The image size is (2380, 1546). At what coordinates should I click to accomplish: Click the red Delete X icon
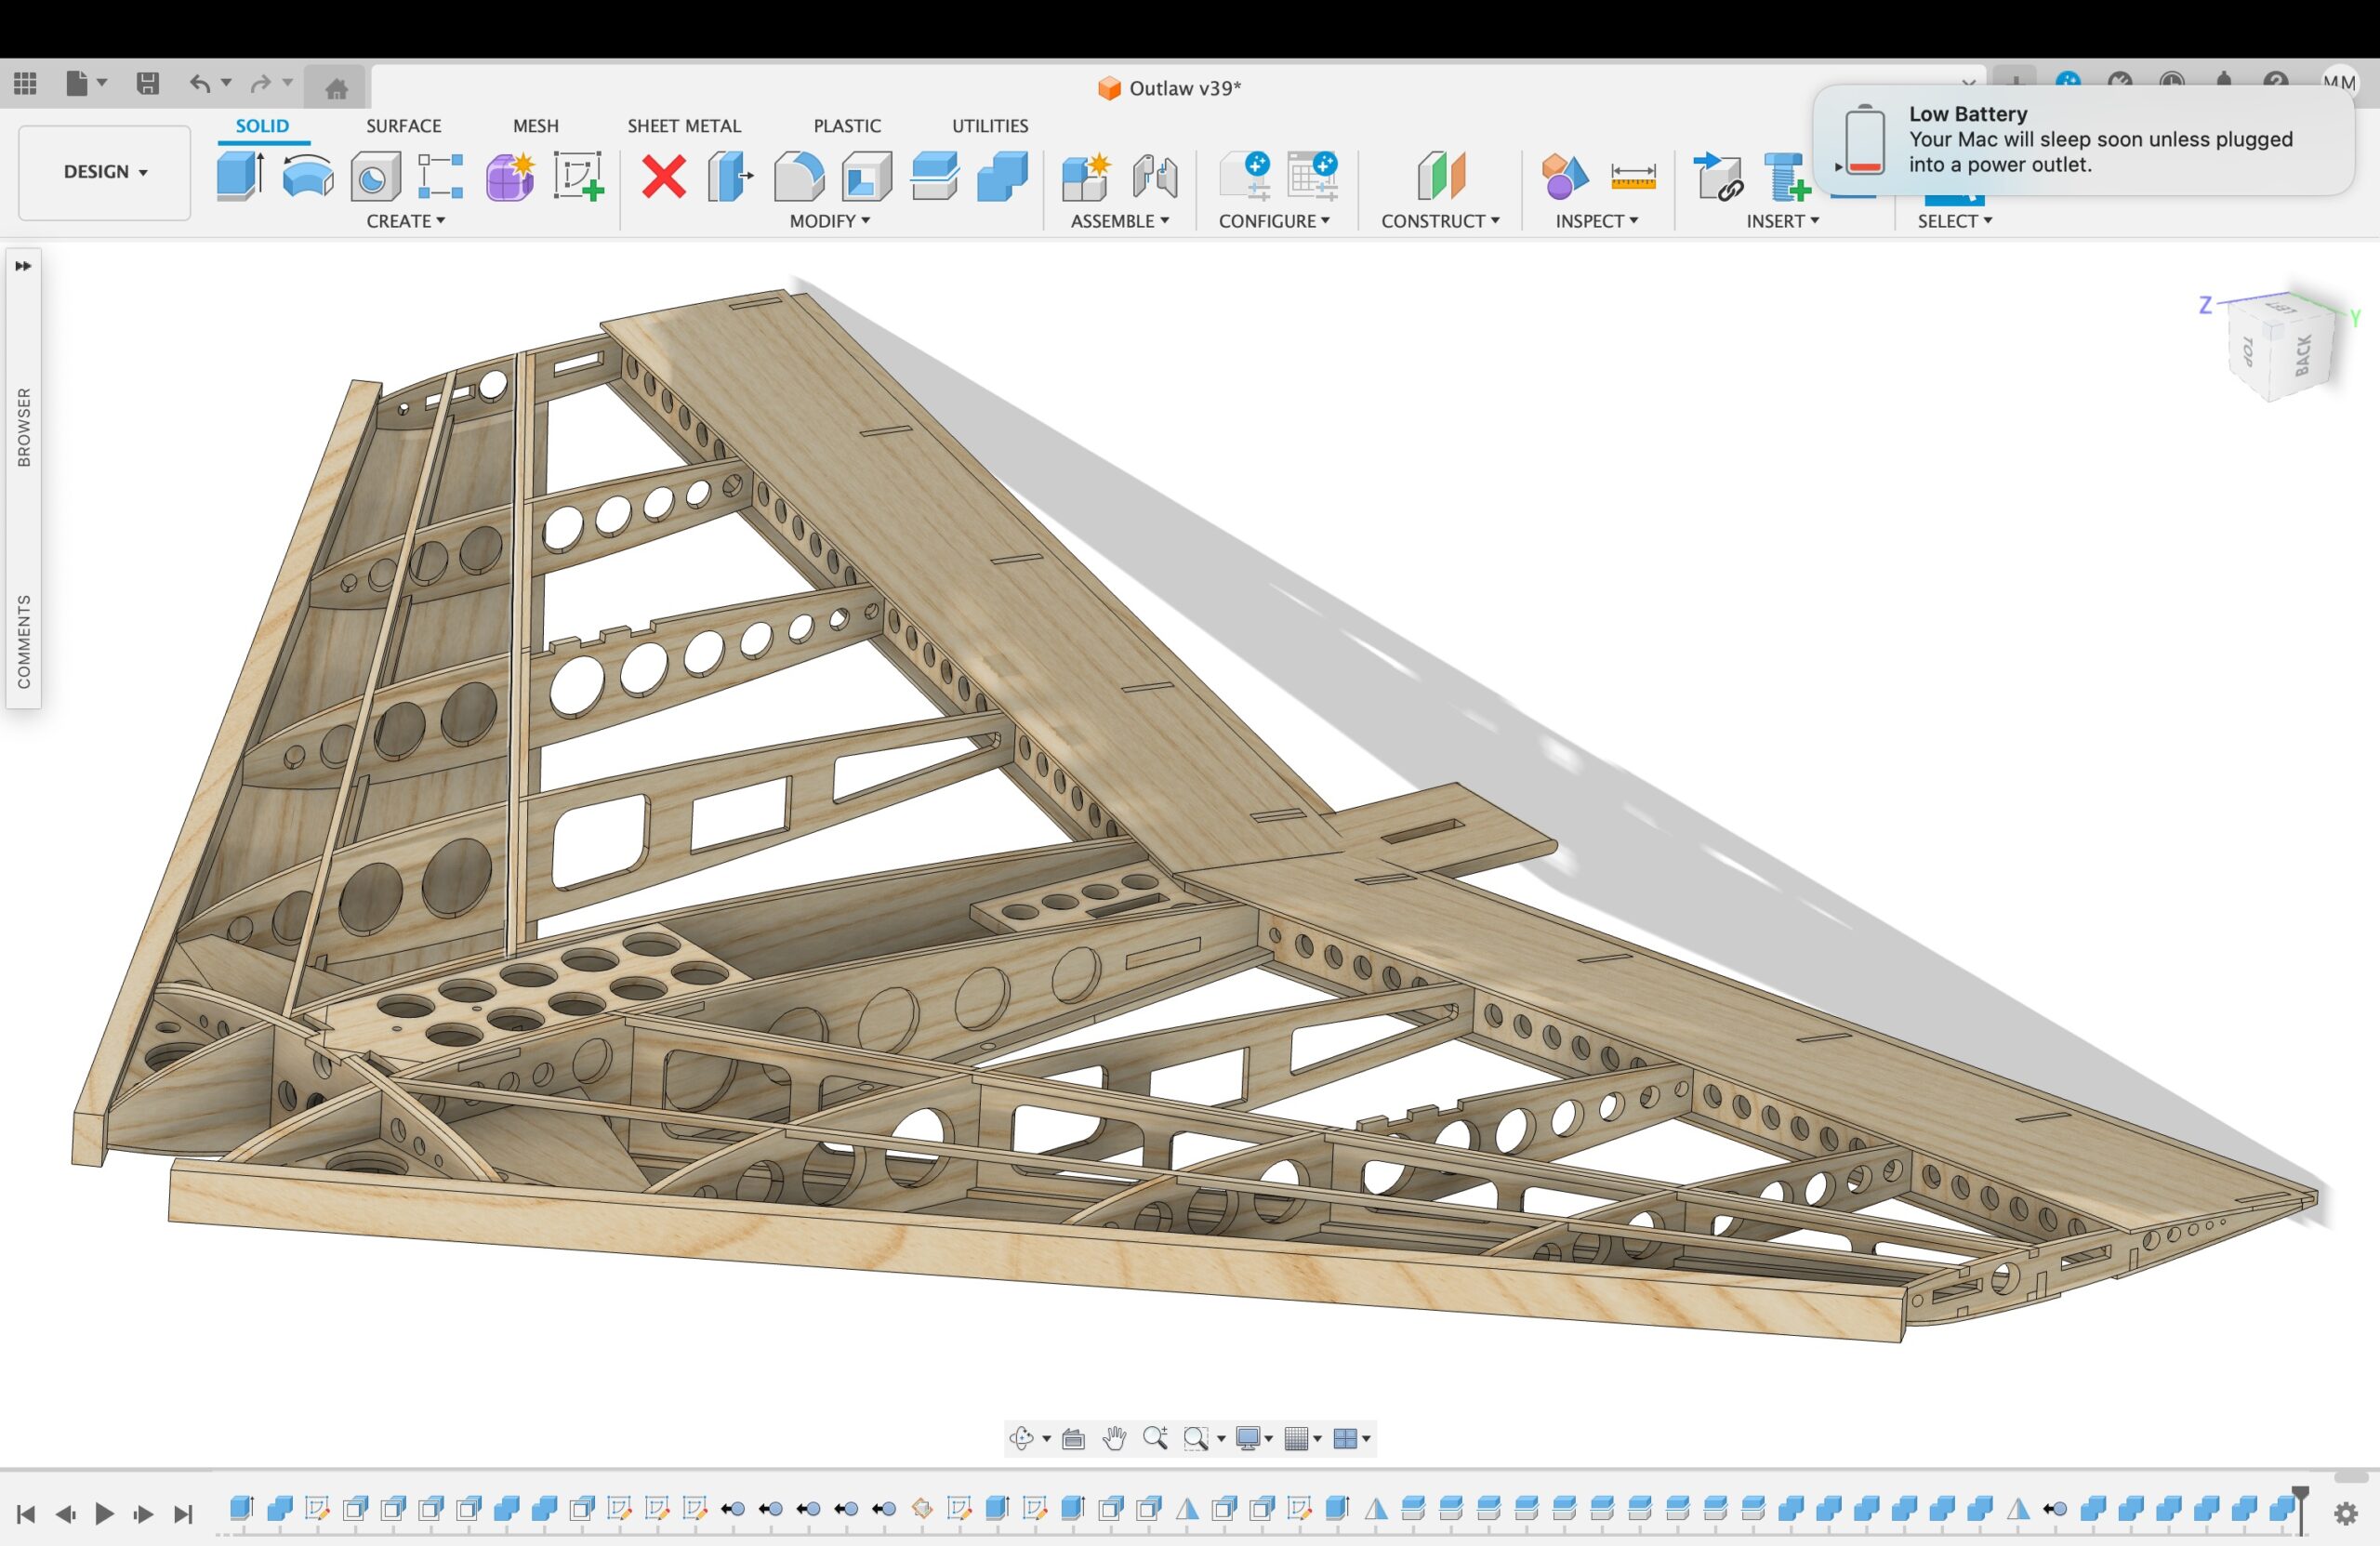(663, 177)
